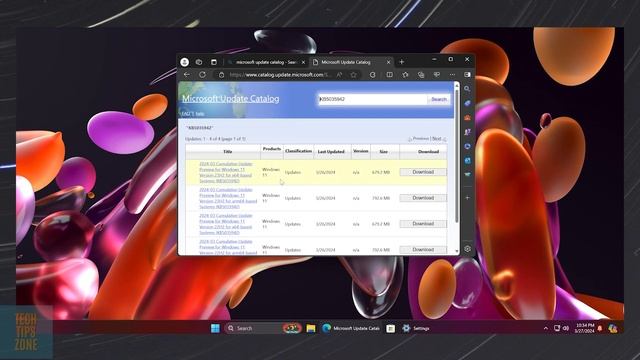Screen dimensions: 640x360
Task: Close the 'microsoft update catalog - Search' tab
Action: (x=303, y=62)
